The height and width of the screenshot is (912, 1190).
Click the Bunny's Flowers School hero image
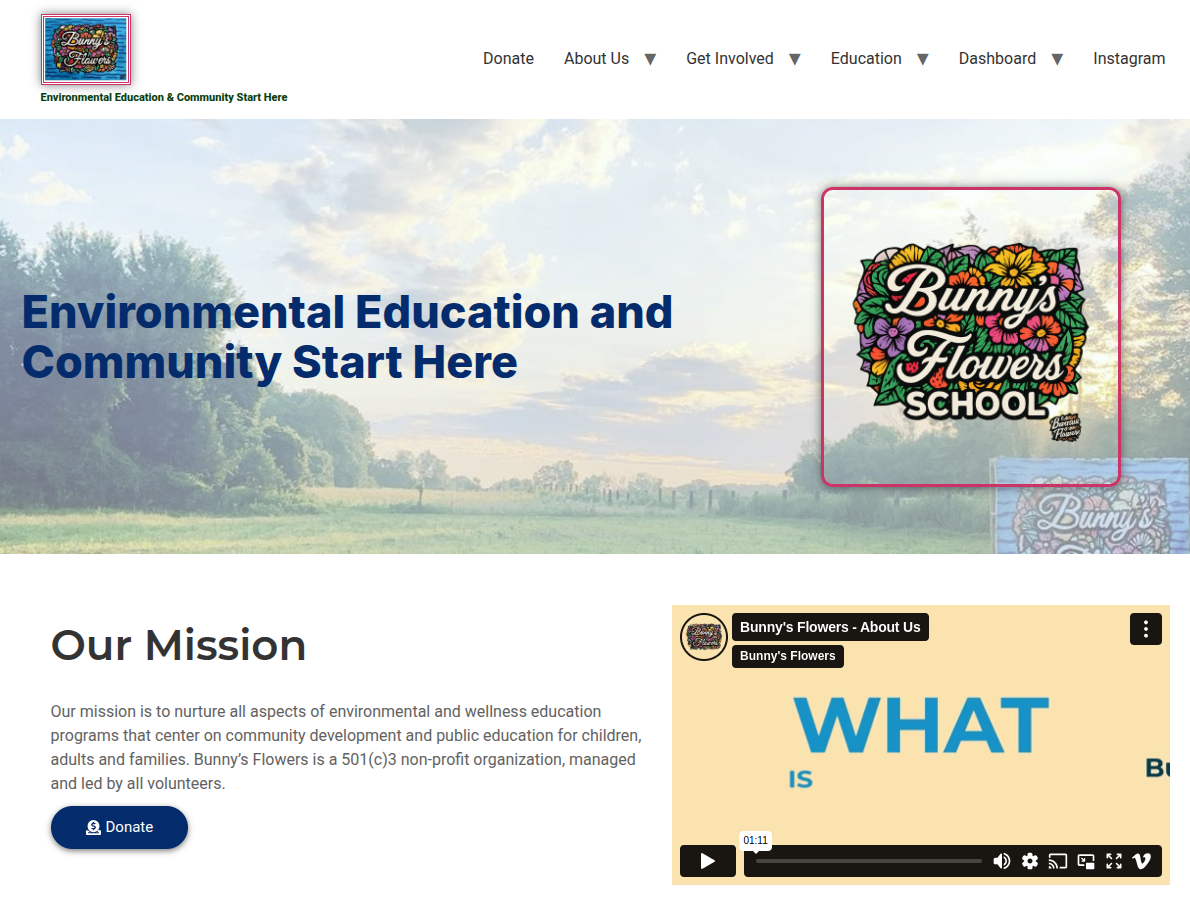970,337
